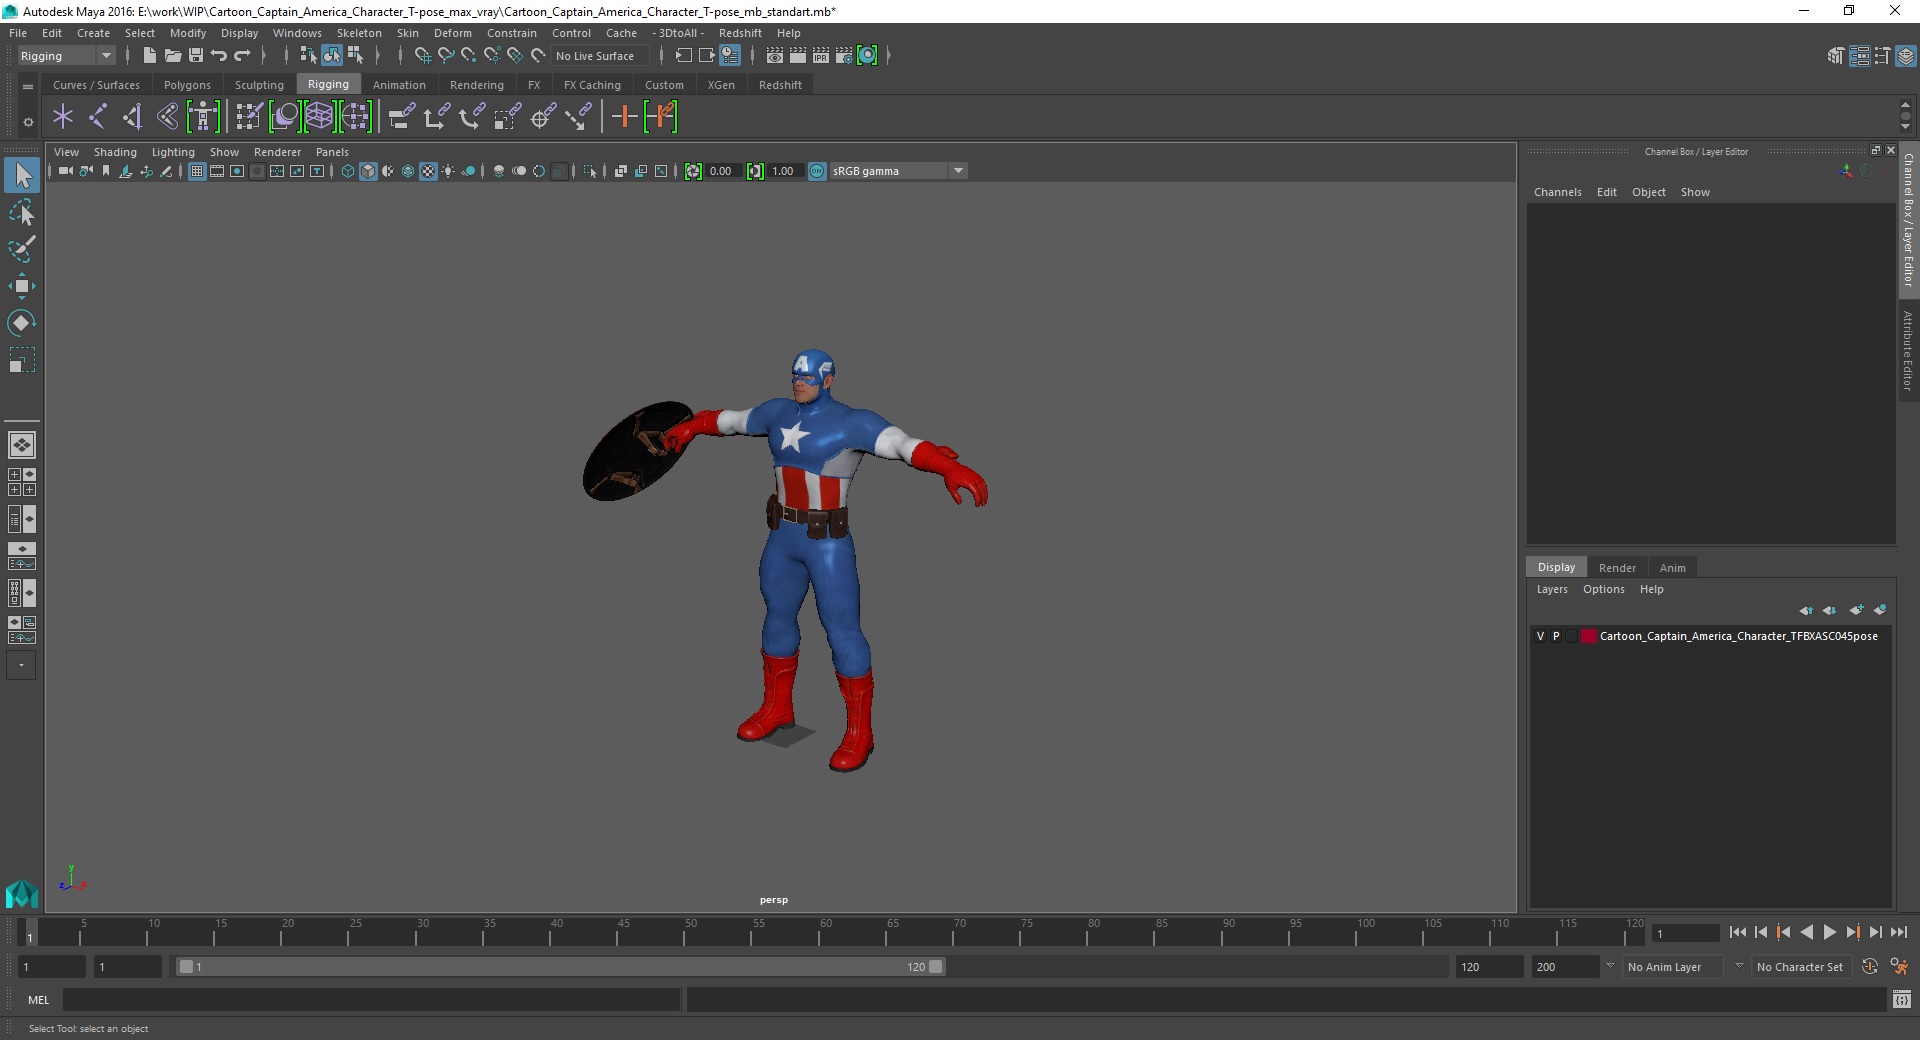The width and height of the screenshot is (1920, 1040).
Task: Toggle snap to curves in the status line
Action: click(x=446, y=56)
